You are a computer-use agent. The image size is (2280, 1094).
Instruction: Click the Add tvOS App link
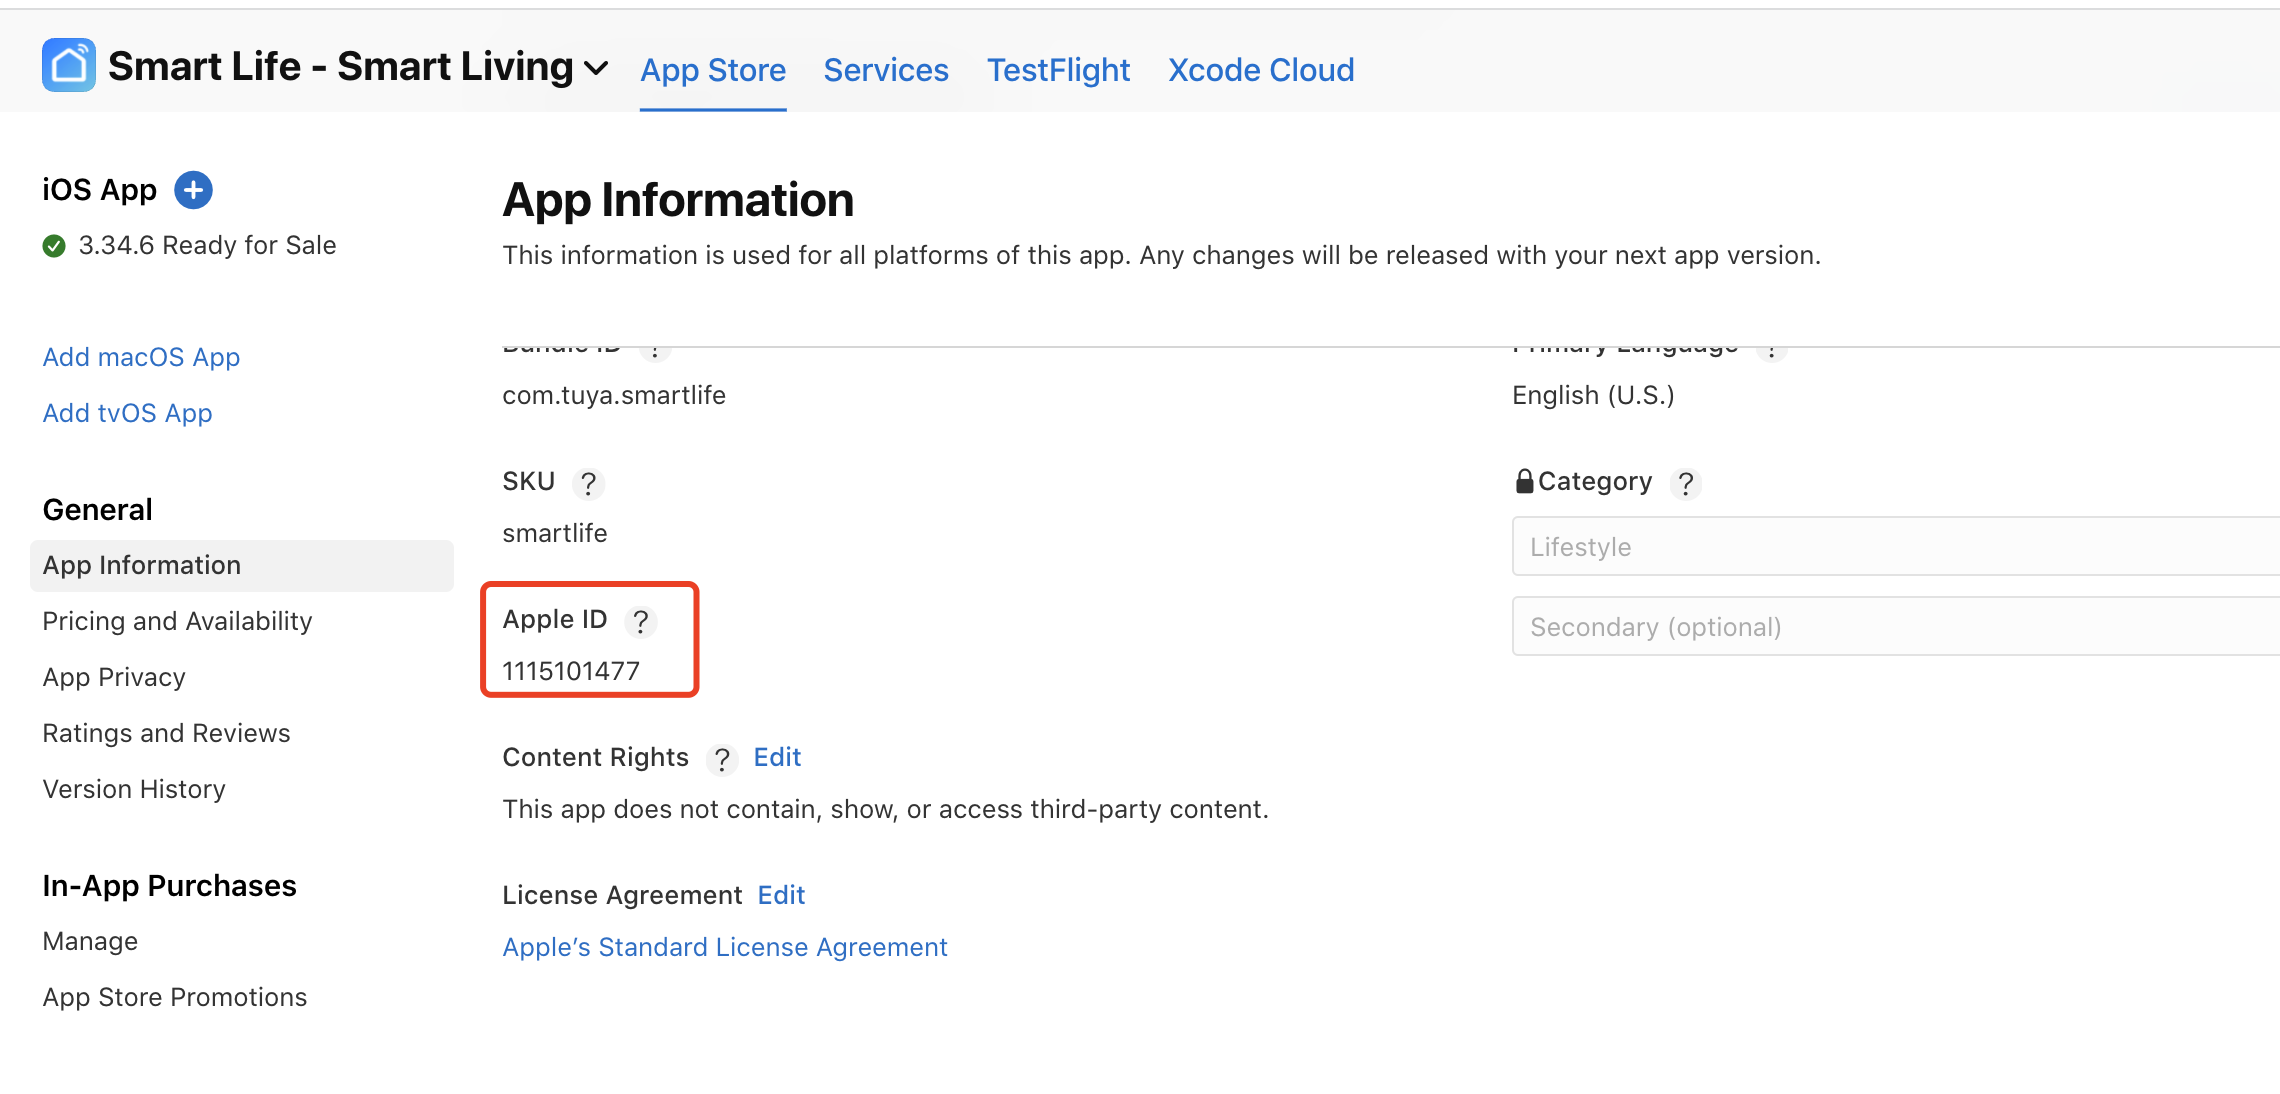coord(127,414)
